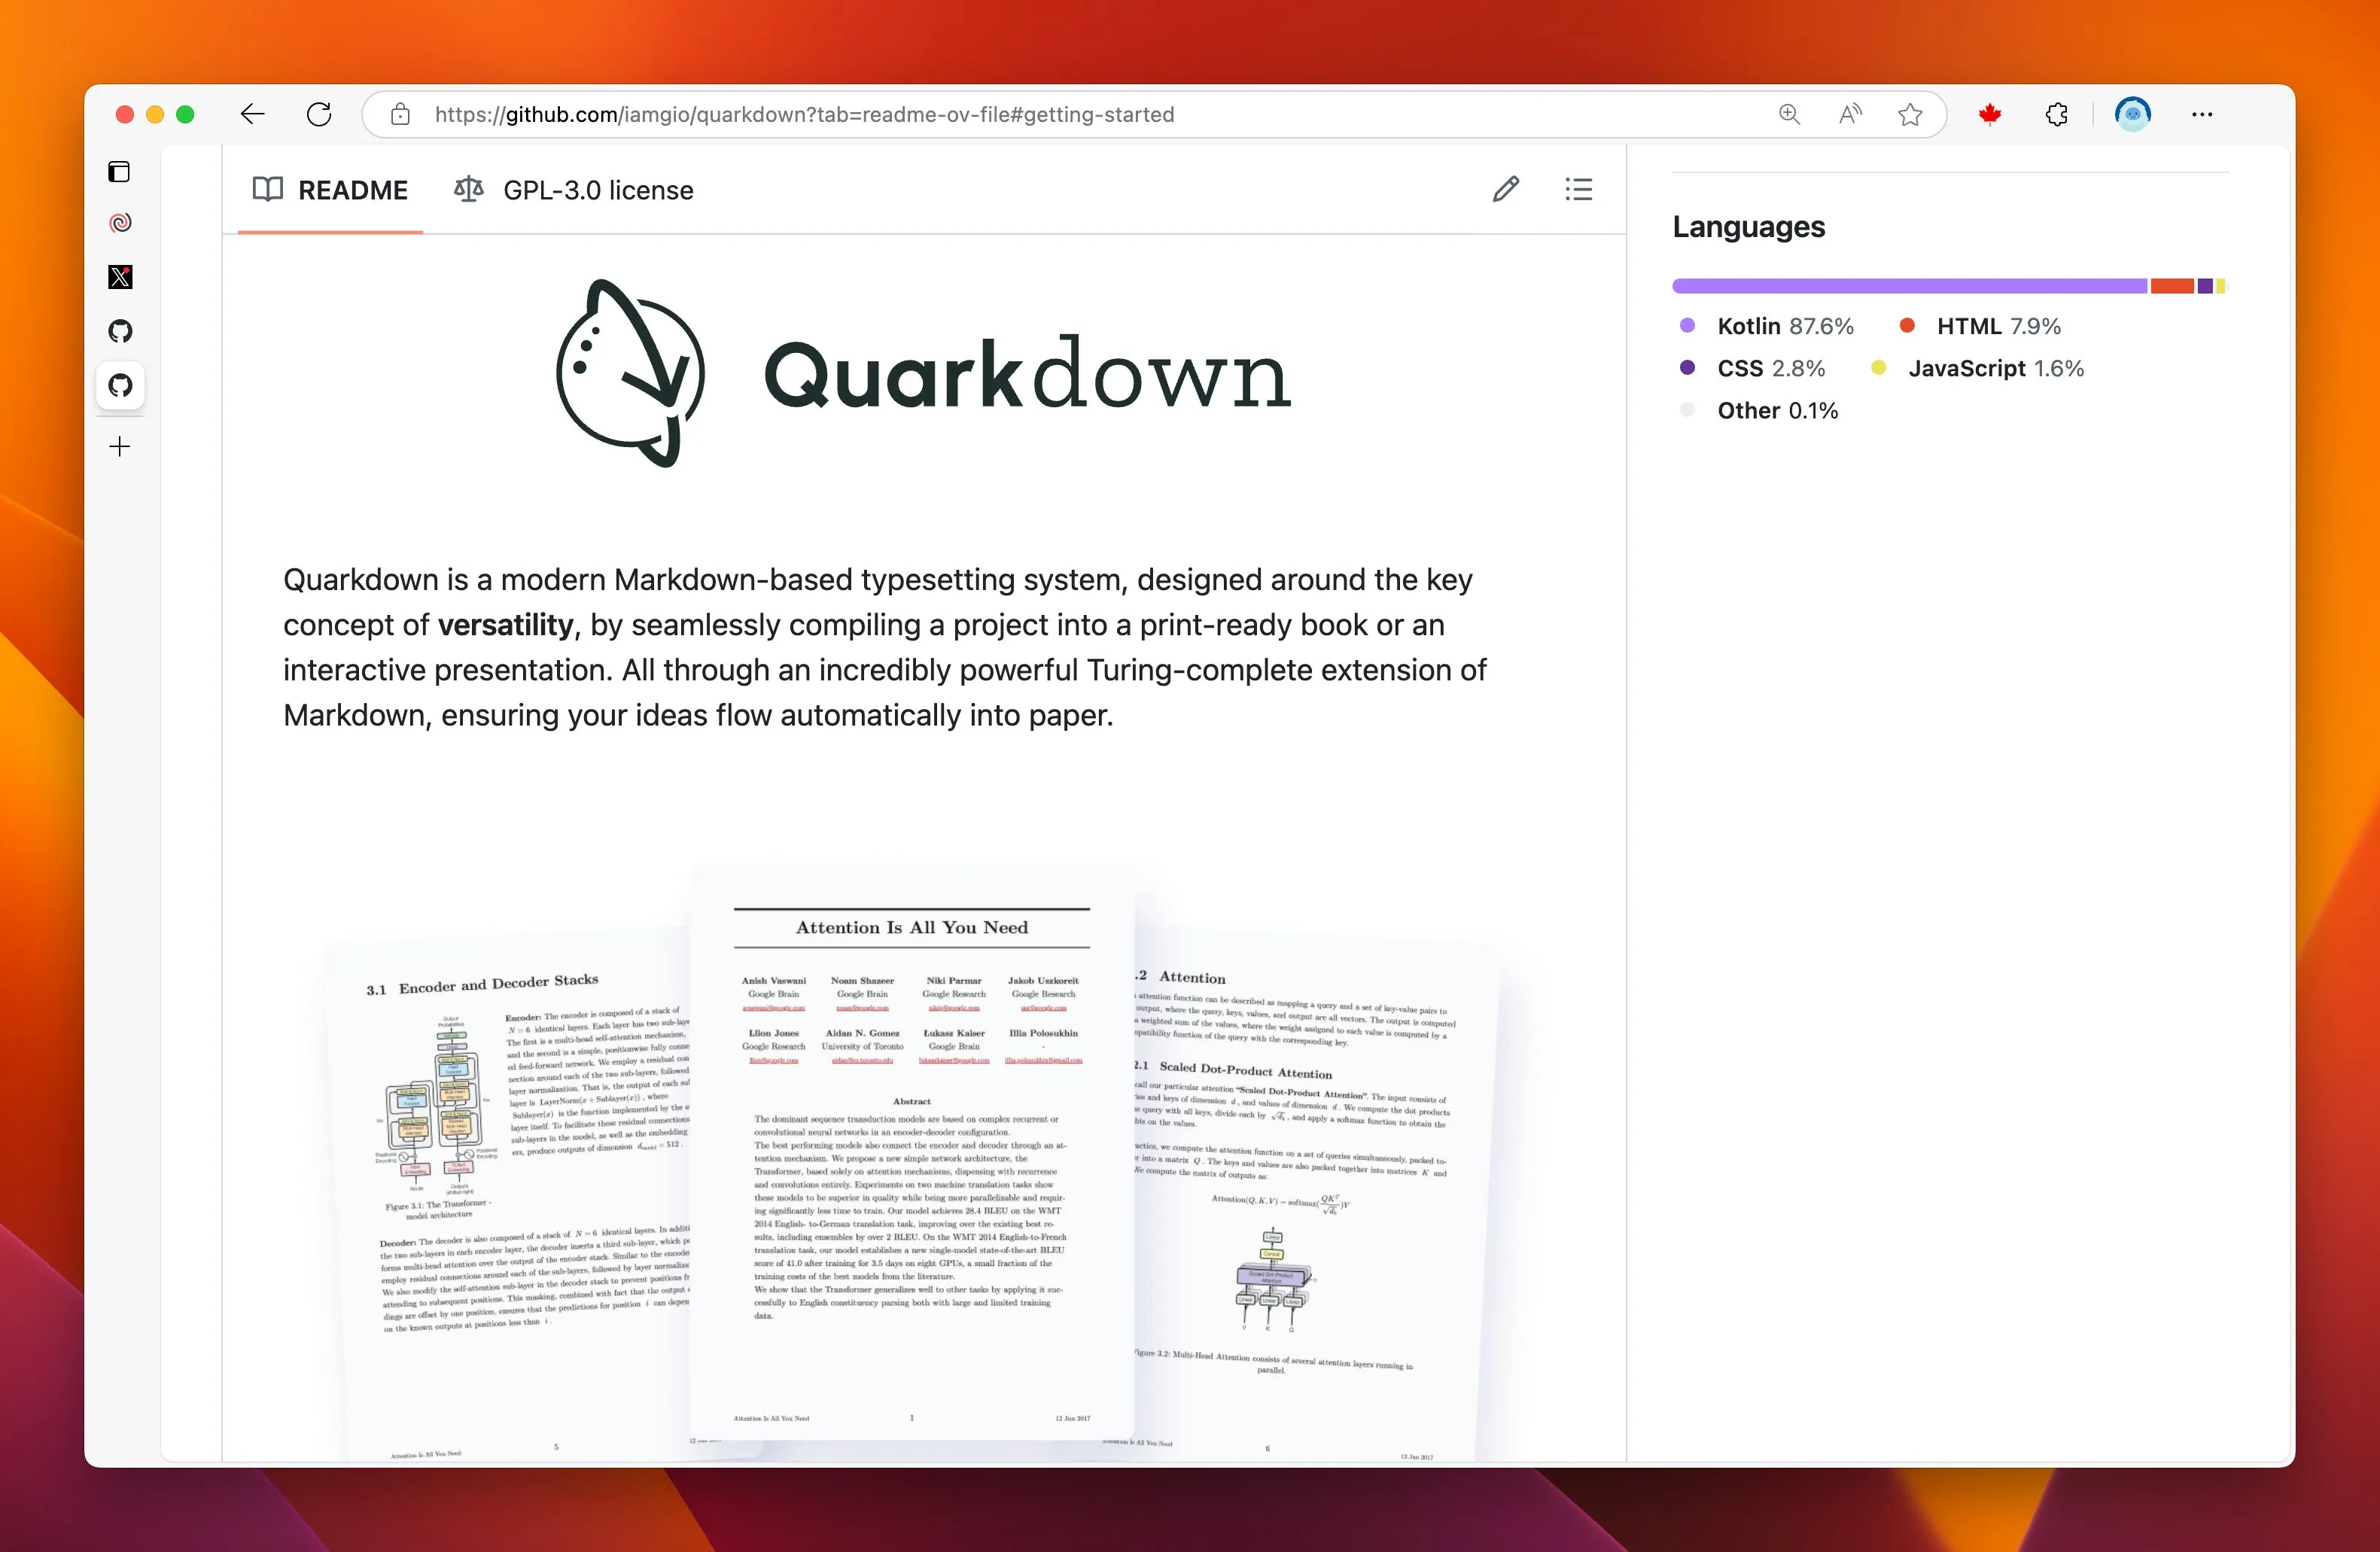This screenshot has height=1552, width=2380.
Task: Reload the page with refresh icon
Action: (319, 114)
